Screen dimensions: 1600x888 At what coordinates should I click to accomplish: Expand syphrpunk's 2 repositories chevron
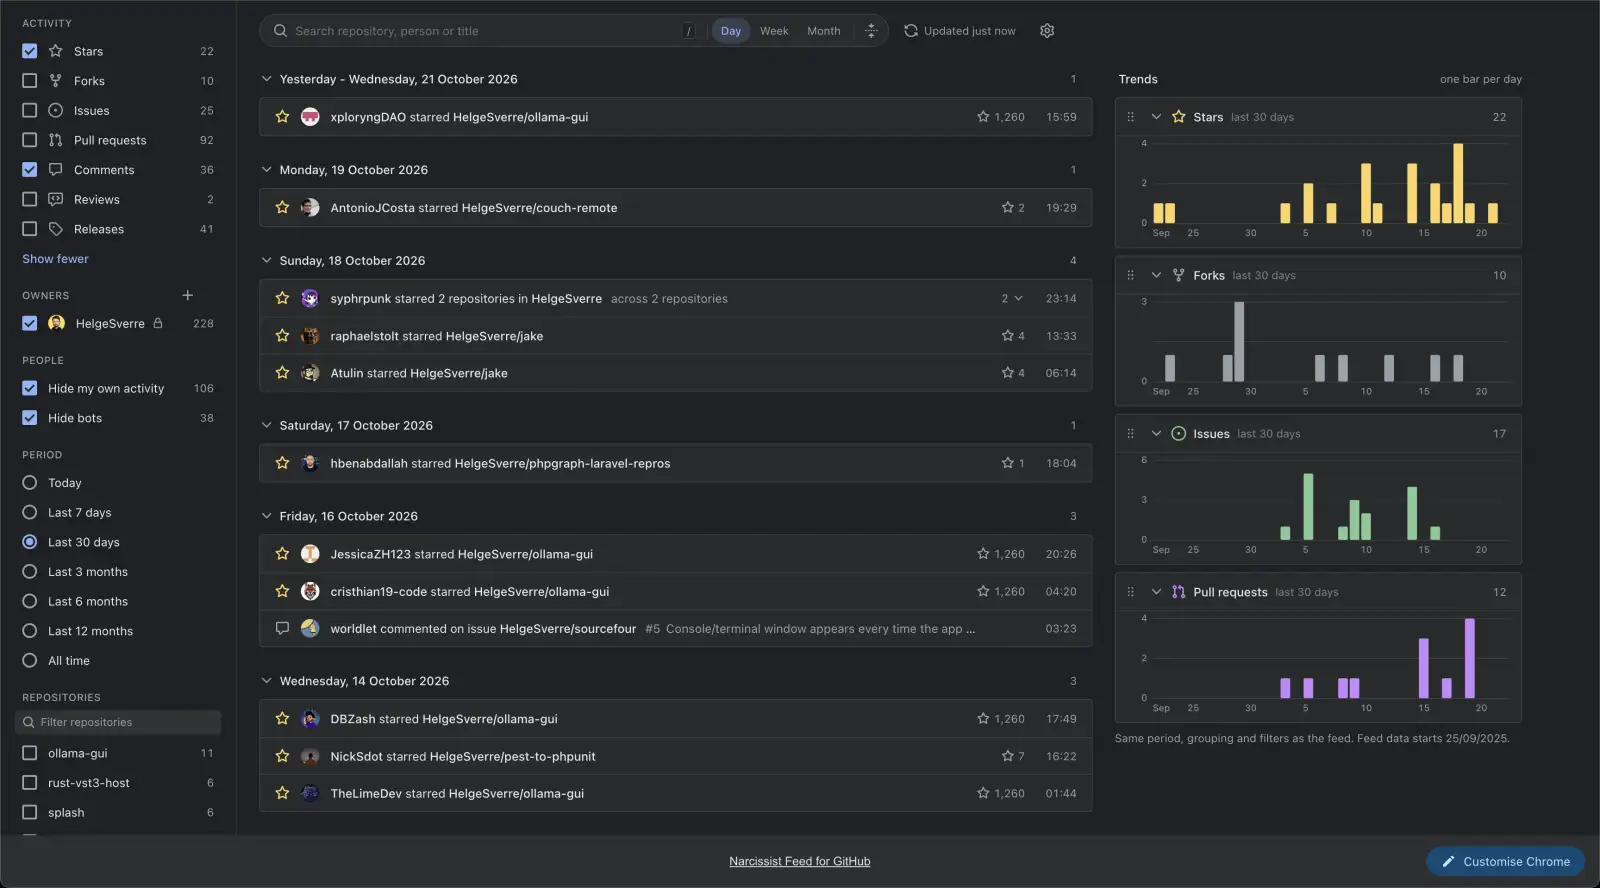[1018, 298]
